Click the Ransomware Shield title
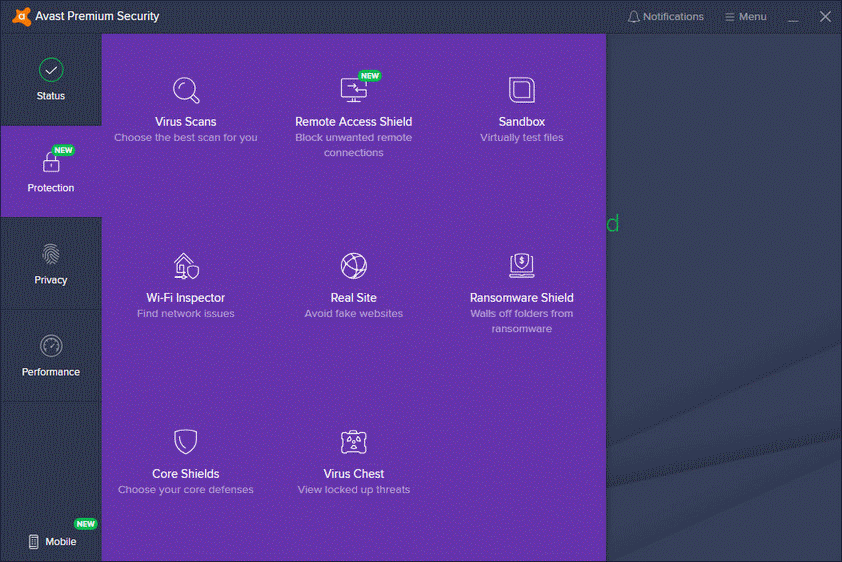 click(x=521, y=298)
